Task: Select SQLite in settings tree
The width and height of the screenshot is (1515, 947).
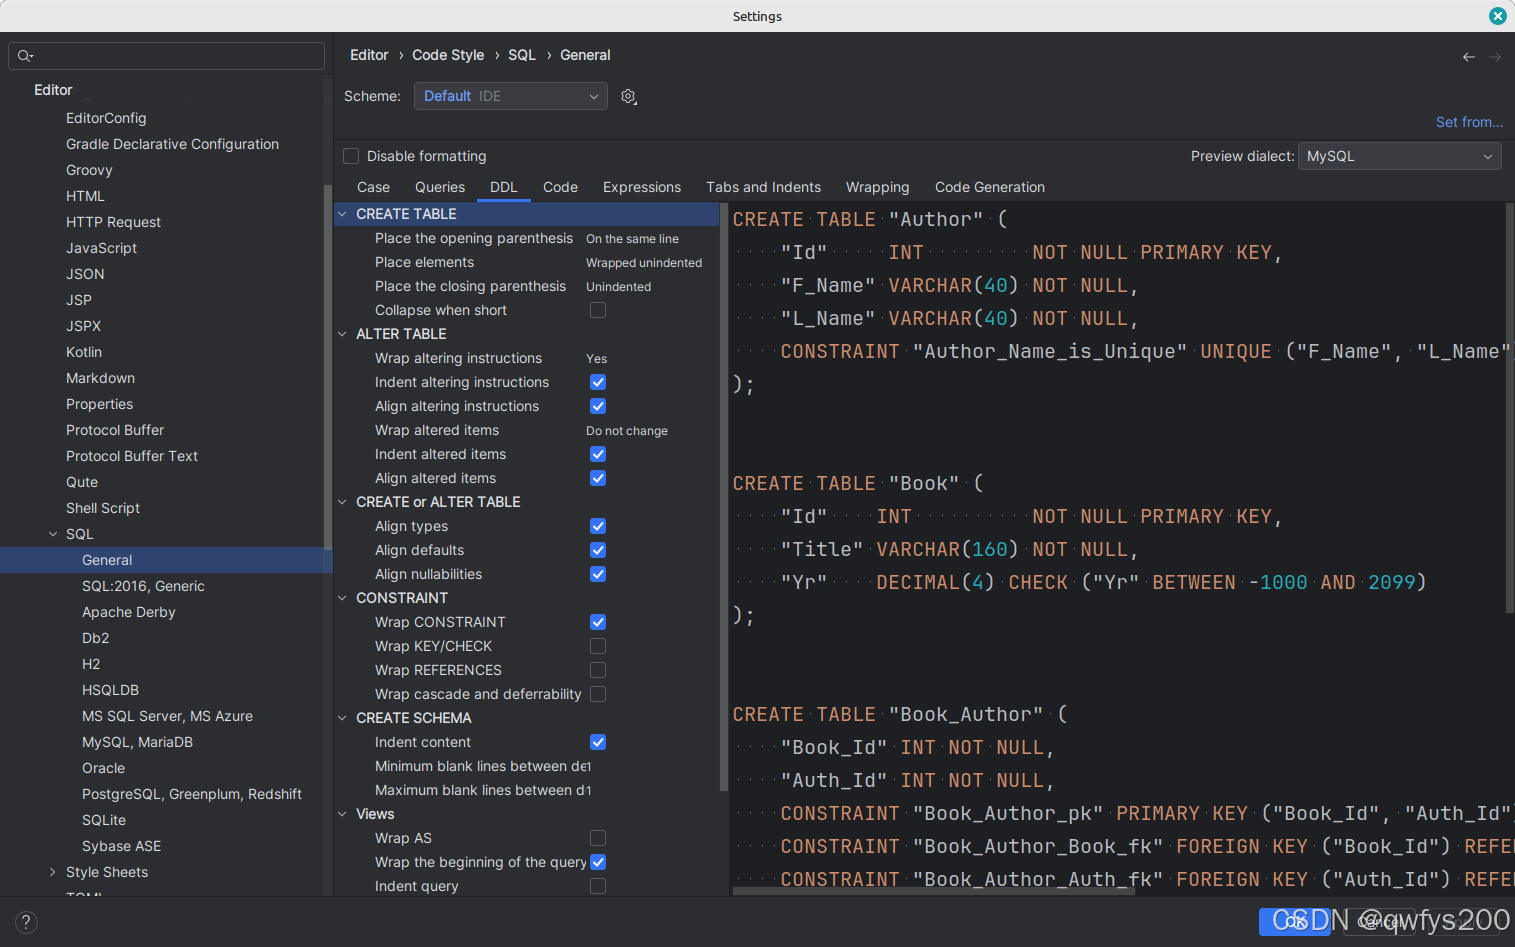Action: click(104, 820)
